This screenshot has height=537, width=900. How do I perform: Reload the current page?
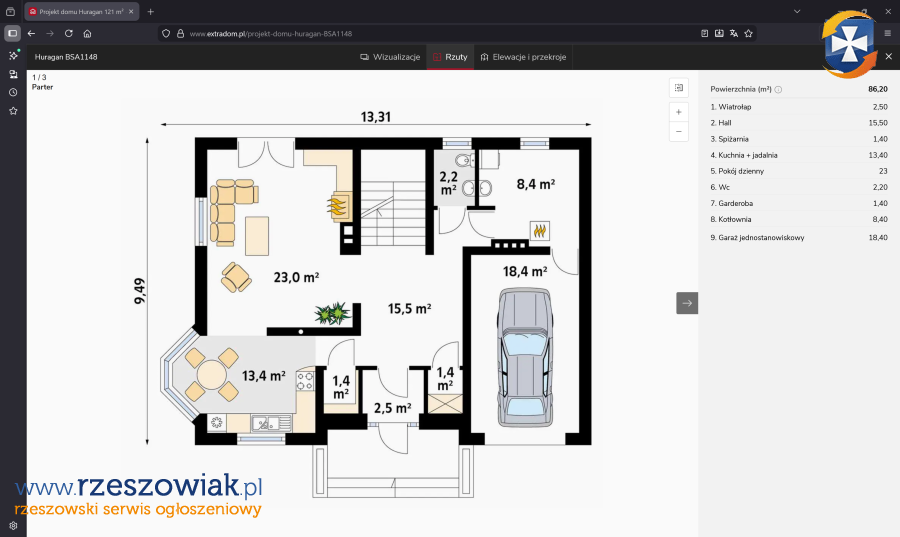pos(67,33)
